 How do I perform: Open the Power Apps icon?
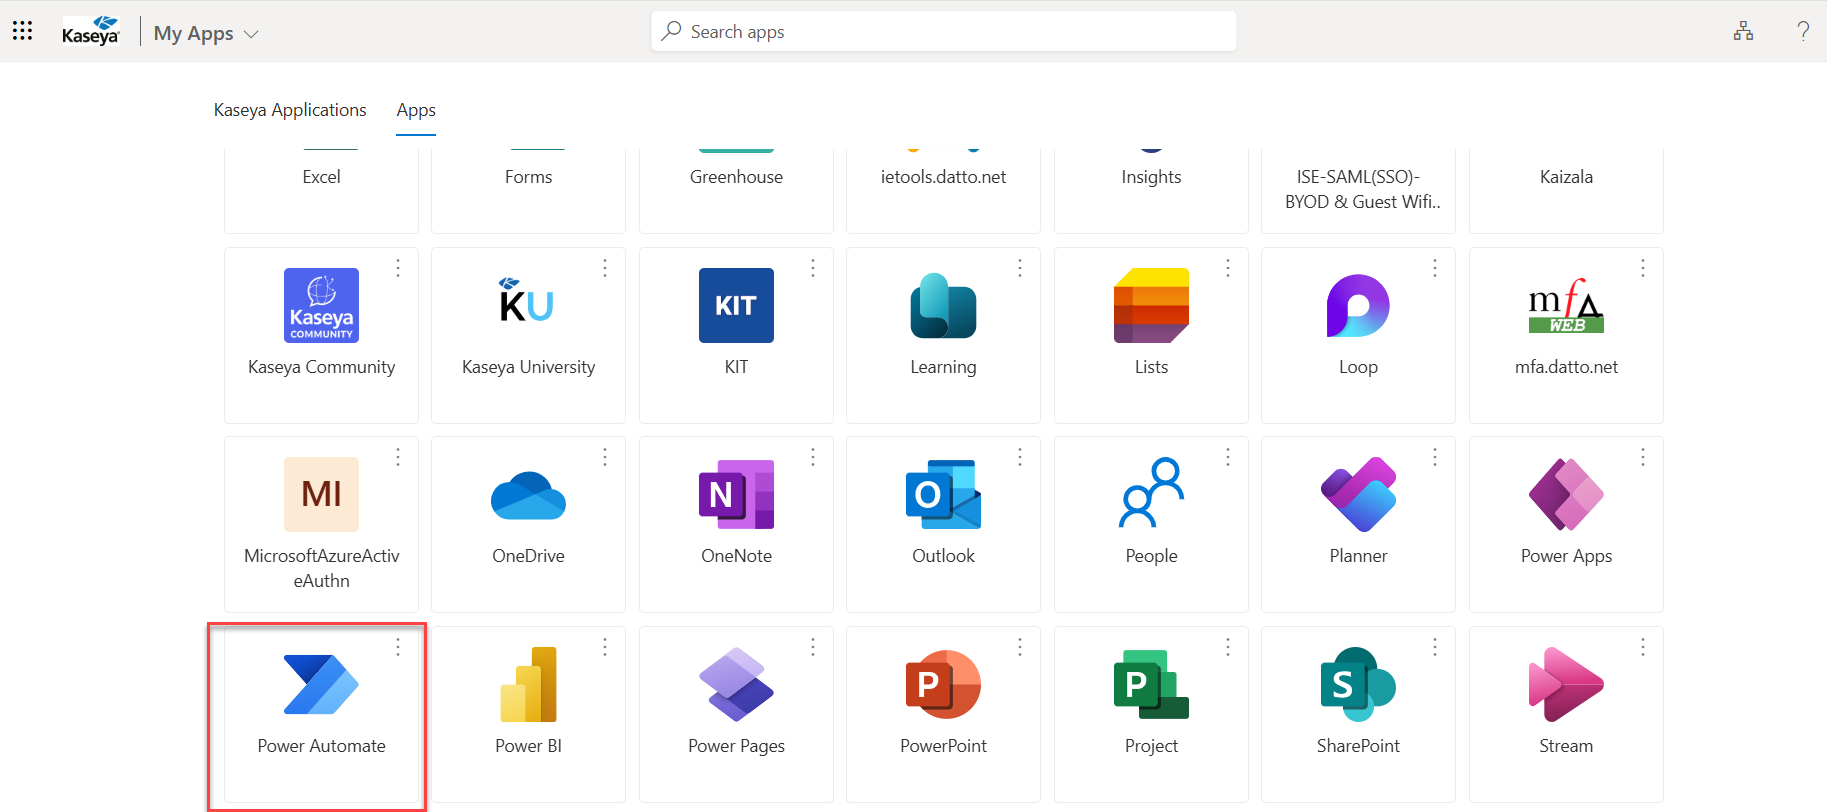pyautogui.click(x=1566, y=494)
